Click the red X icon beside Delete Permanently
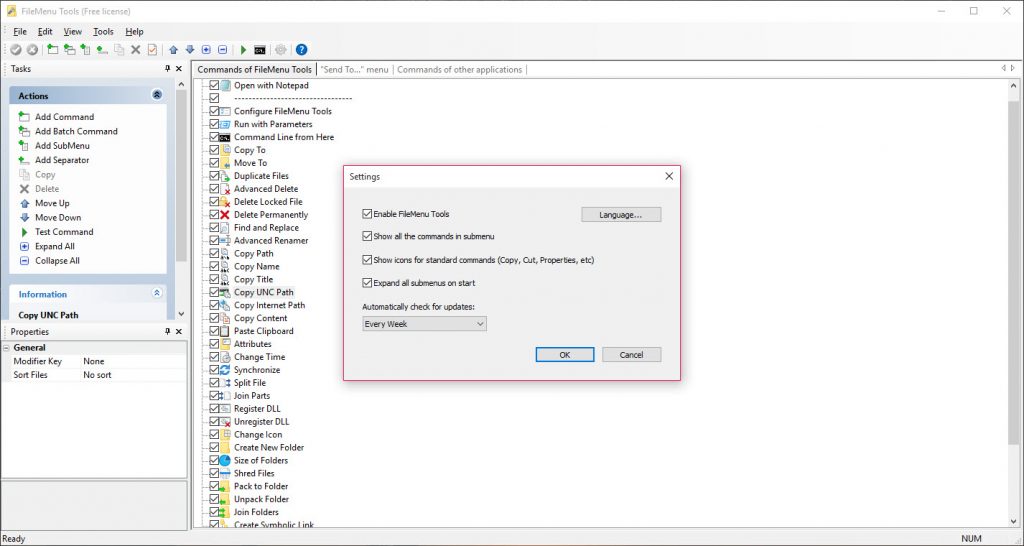The image size is (1024, 546). [225, 215]
